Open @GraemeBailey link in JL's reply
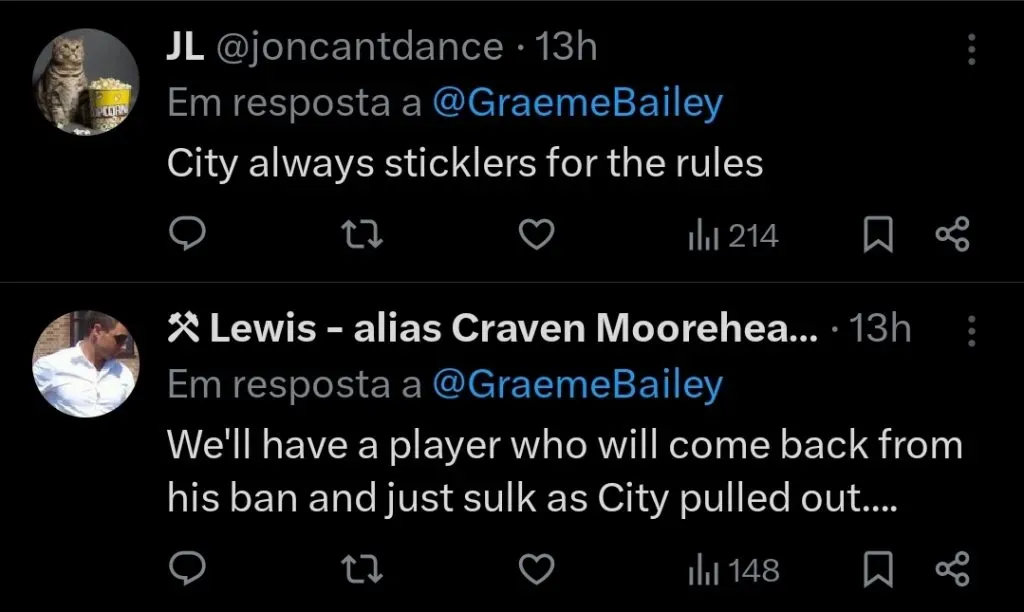Viewport: 1024px width, 612px height. (x=576, y=104)
